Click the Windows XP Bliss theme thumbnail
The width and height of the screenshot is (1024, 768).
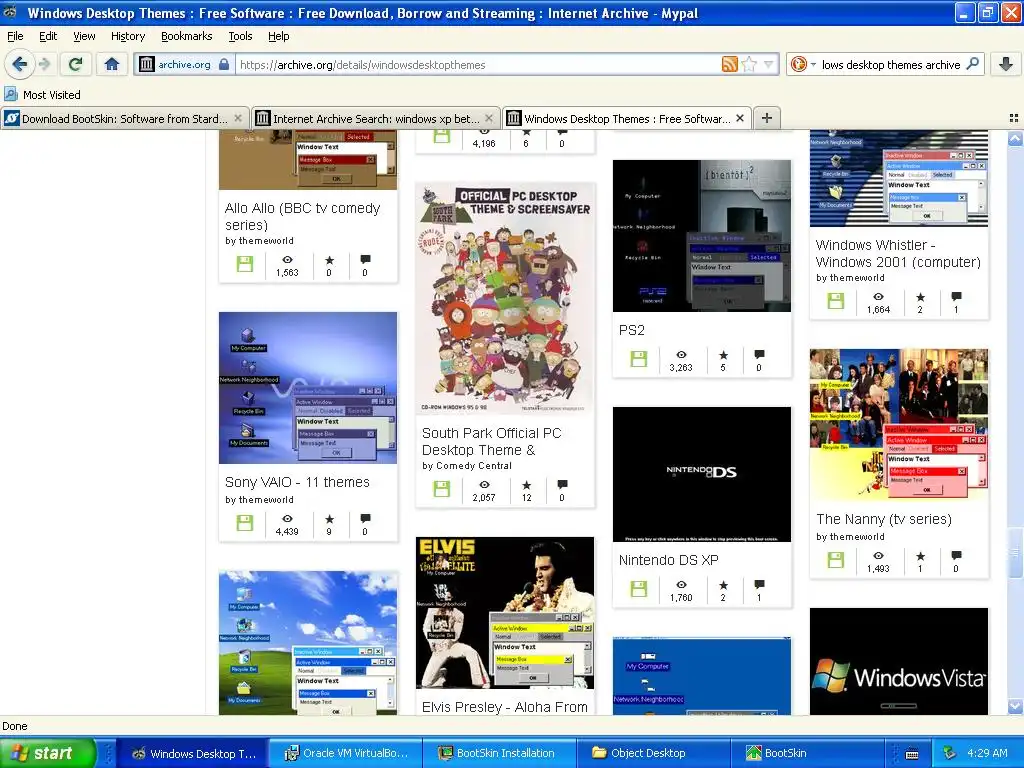point(308,643)
